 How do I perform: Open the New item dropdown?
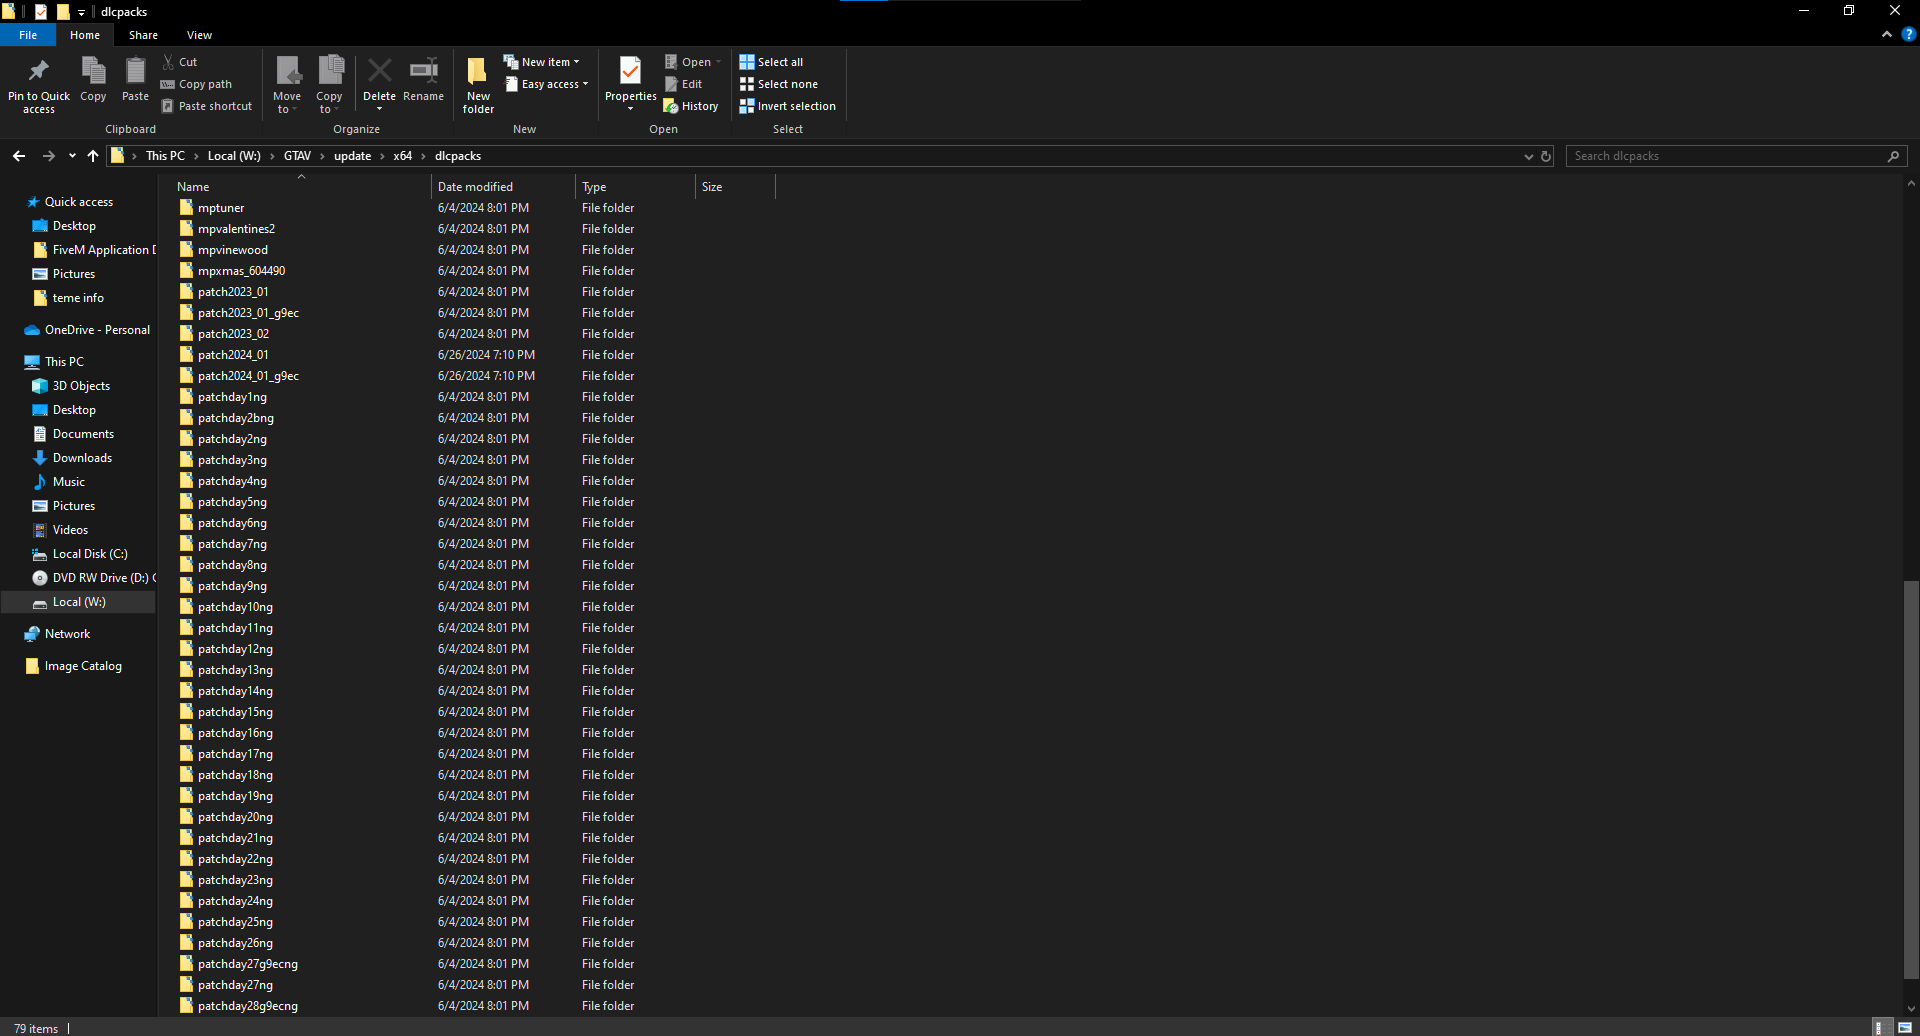(578, 61)
